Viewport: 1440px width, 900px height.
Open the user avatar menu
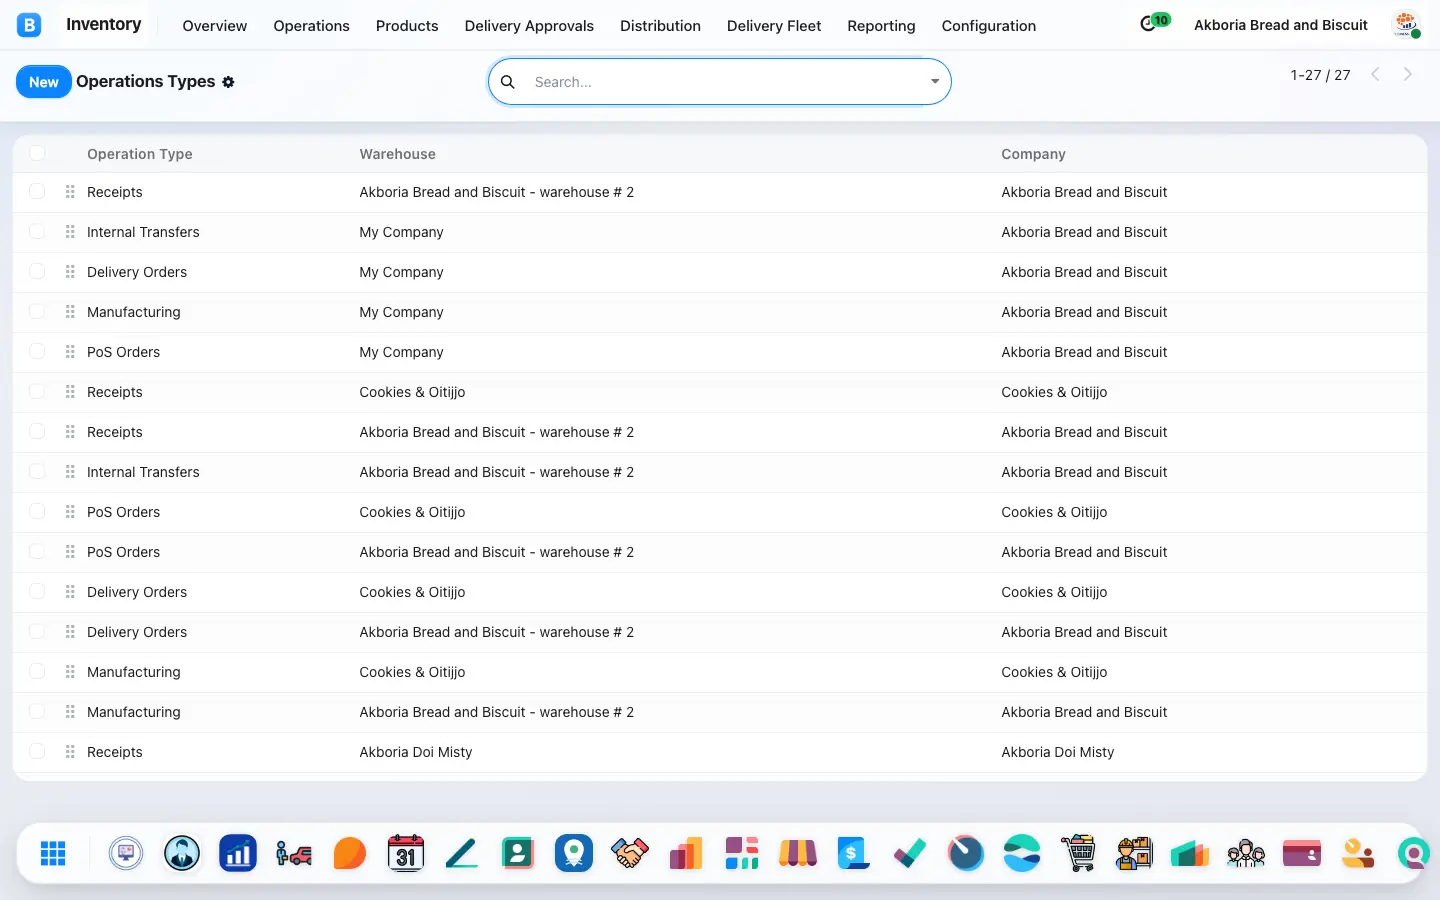(x=1407, y=25)
